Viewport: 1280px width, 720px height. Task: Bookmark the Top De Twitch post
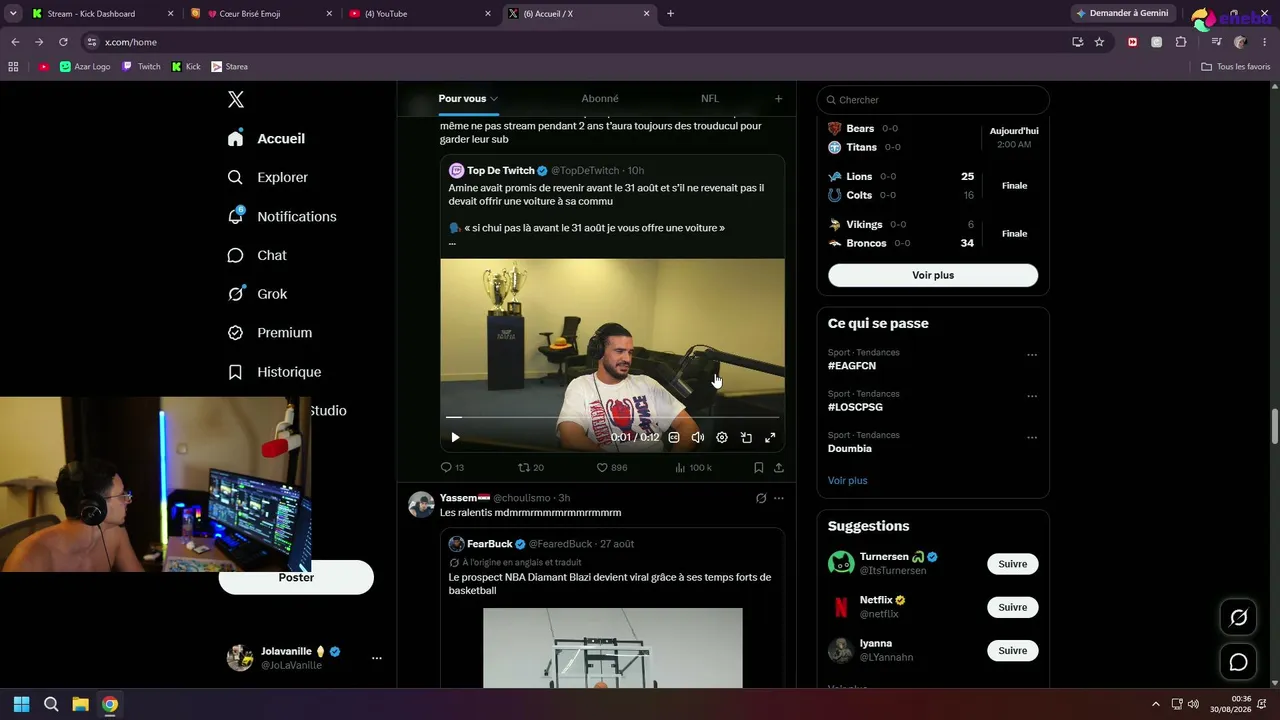pyautogui.click(x=759, y=467)
